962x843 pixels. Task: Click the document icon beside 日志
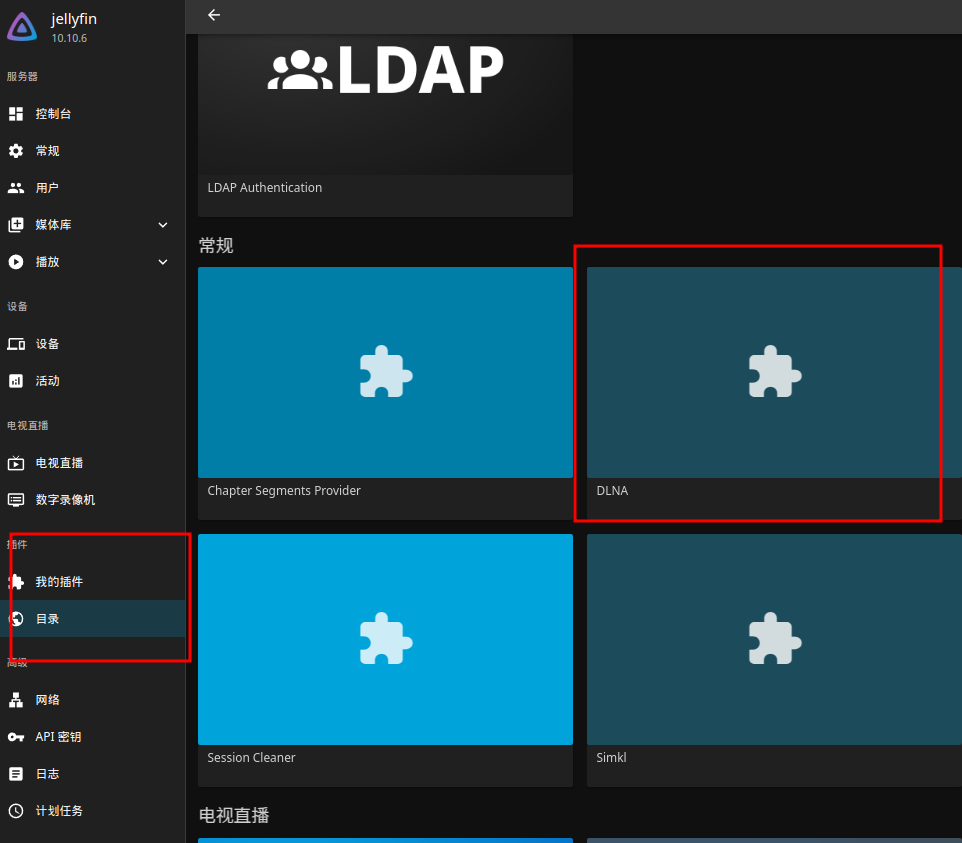coord(16,774)
